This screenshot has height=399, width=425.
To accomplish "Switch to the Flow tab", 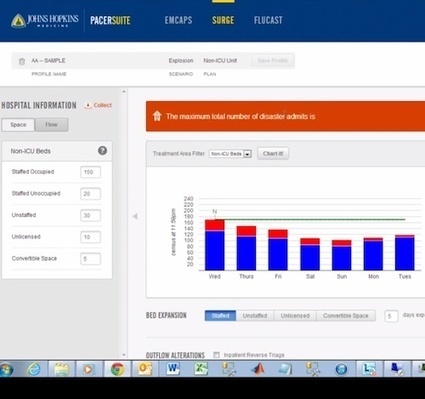I will point(51,125).
